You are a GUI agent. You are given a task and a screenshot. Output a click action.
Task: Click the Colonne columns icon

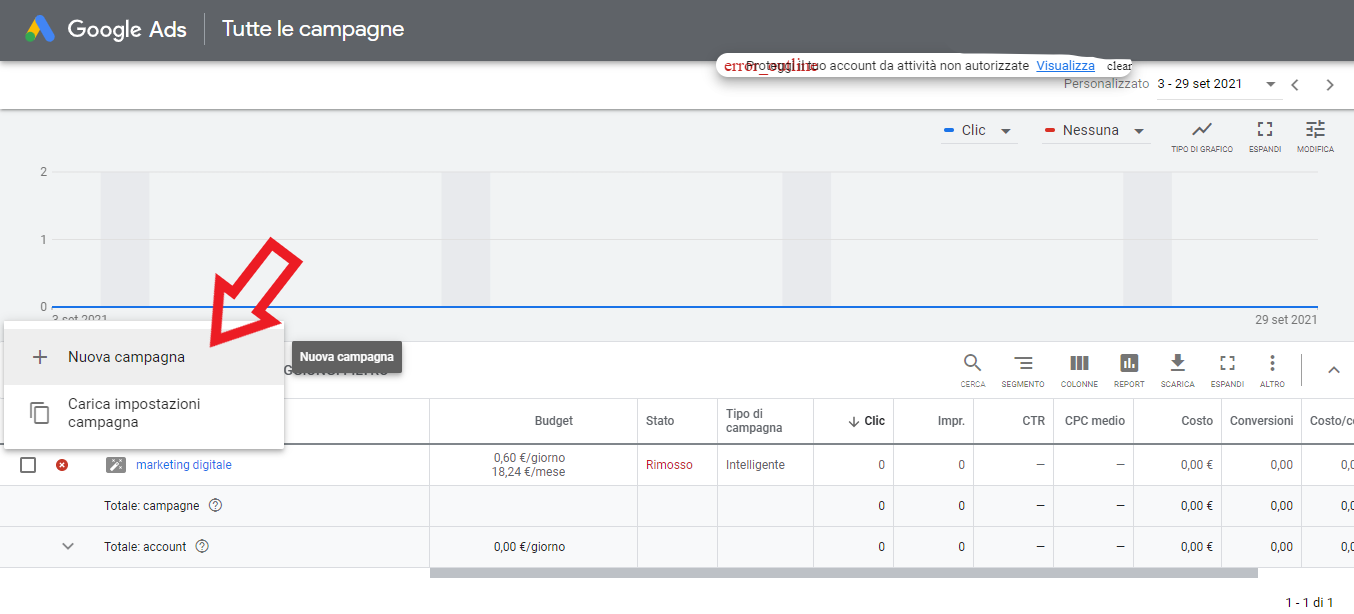coord(1079,364)
